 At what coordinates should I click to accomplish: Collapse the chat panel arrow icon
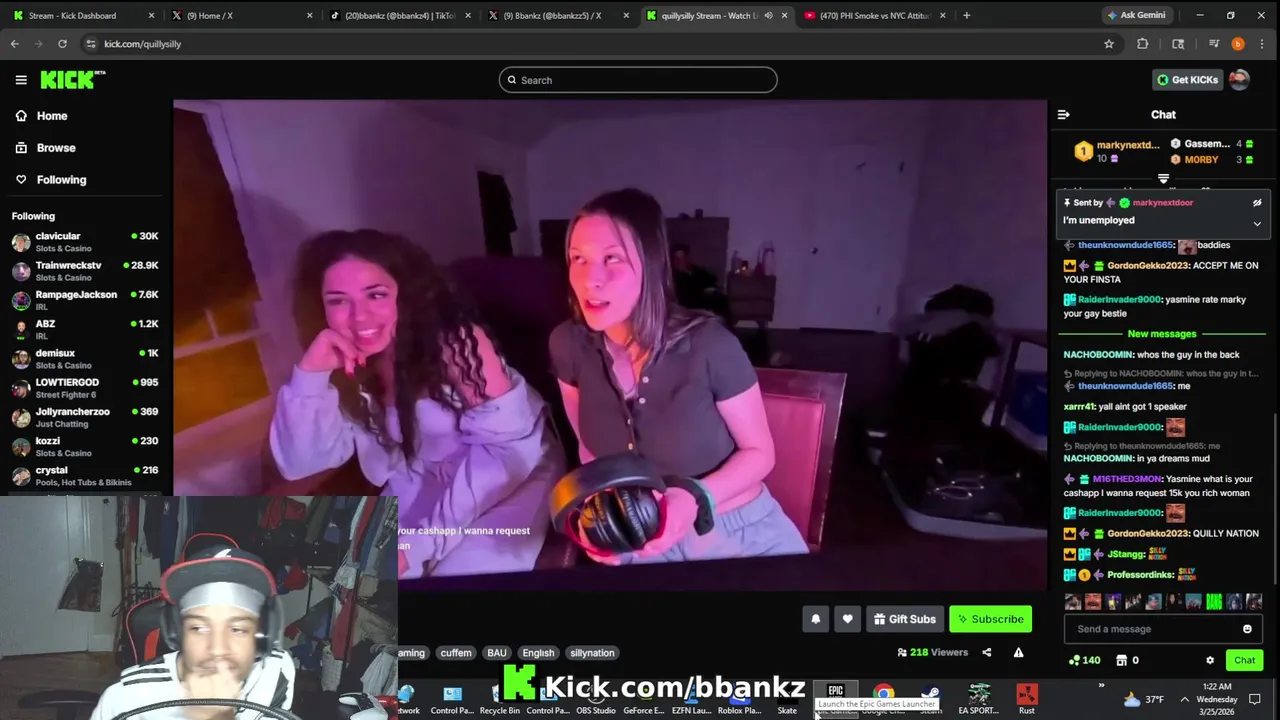click(1063, 115)
